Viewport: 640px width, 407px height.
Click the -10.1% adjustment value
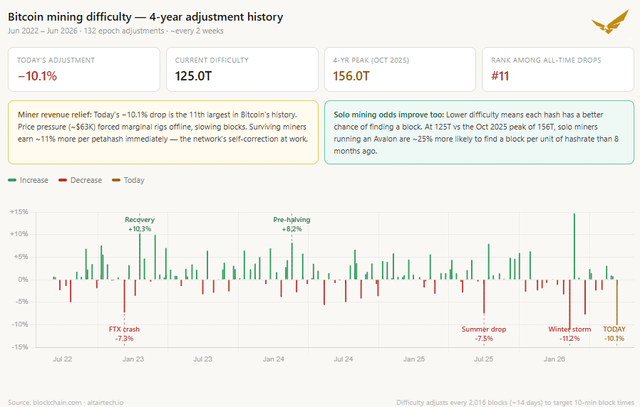click(37, 76)
